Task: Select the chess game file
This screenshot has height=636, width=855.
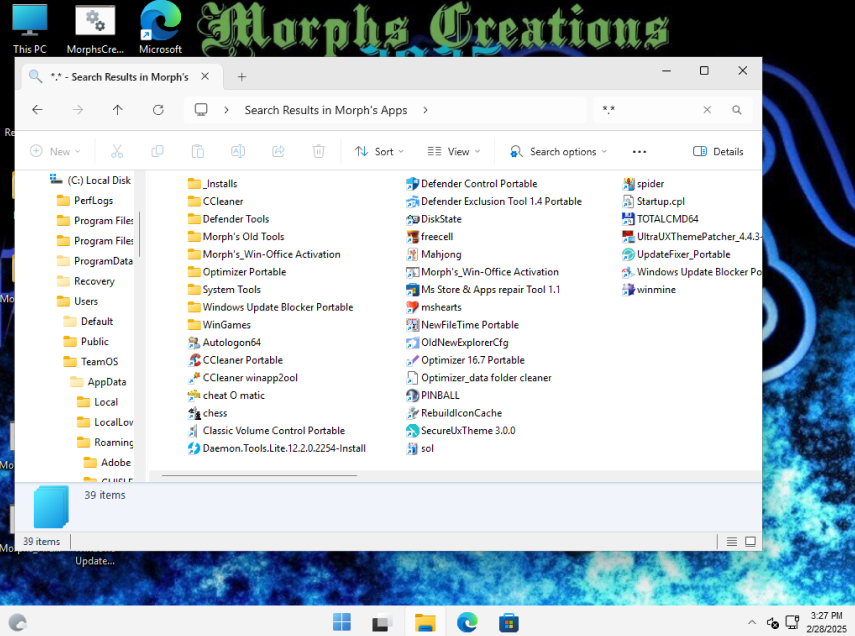Action: point(208,413)
